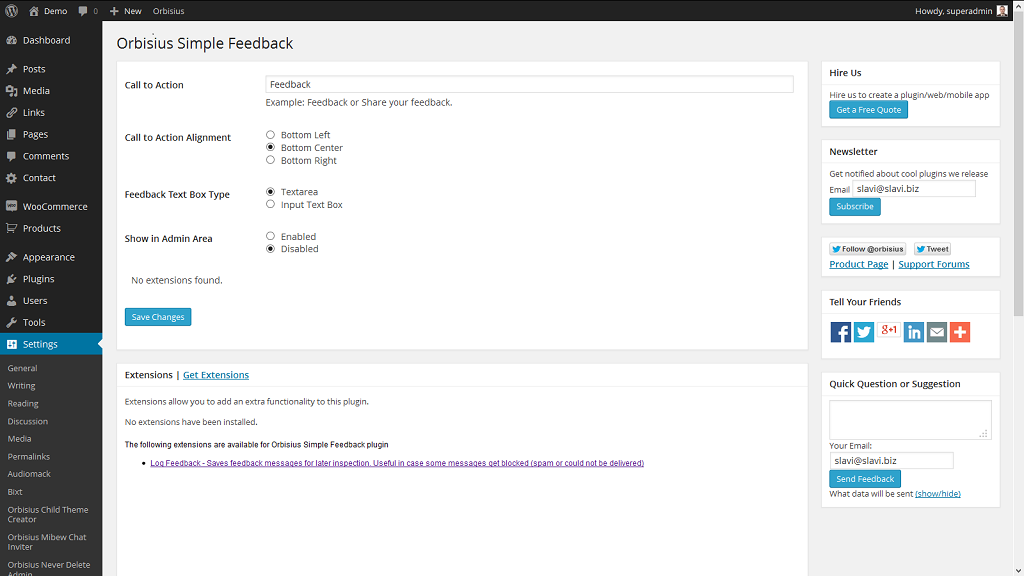Click Follow @orbisius button
The width and height of the screenshot is (1024, 576).
pos(868,249)
